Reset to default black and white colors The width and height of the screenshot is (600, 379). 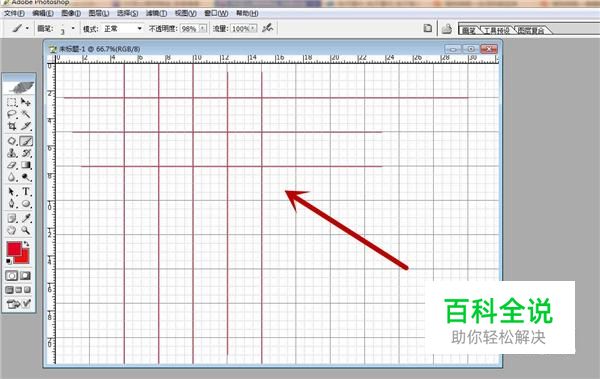pos(9,261)
